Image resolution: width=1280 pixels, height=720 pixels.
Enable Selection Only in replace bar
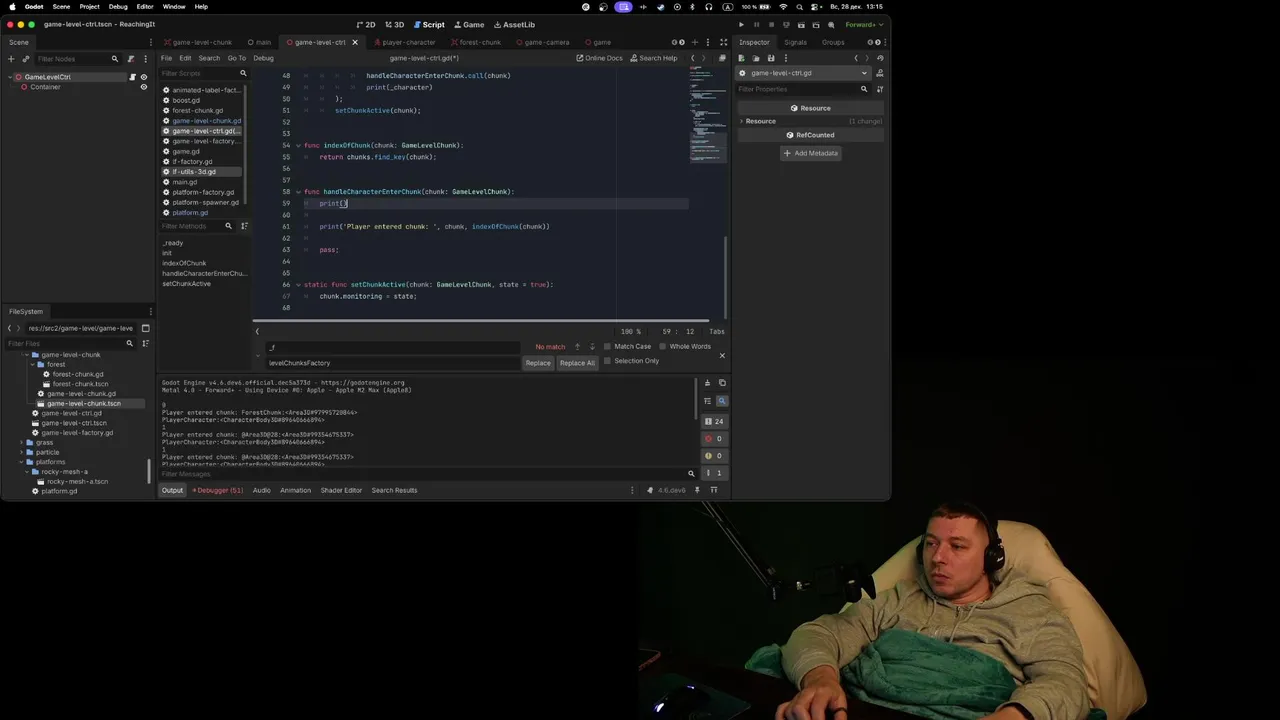(x=631, y=361)
